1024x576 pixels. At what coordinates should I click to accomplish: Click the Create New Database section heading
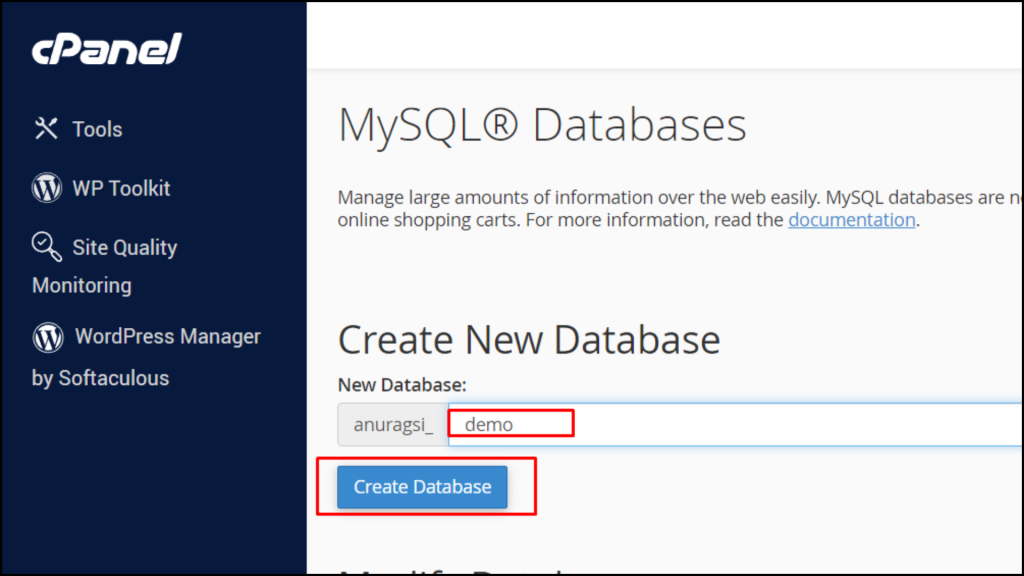click(x=528, y=340)
